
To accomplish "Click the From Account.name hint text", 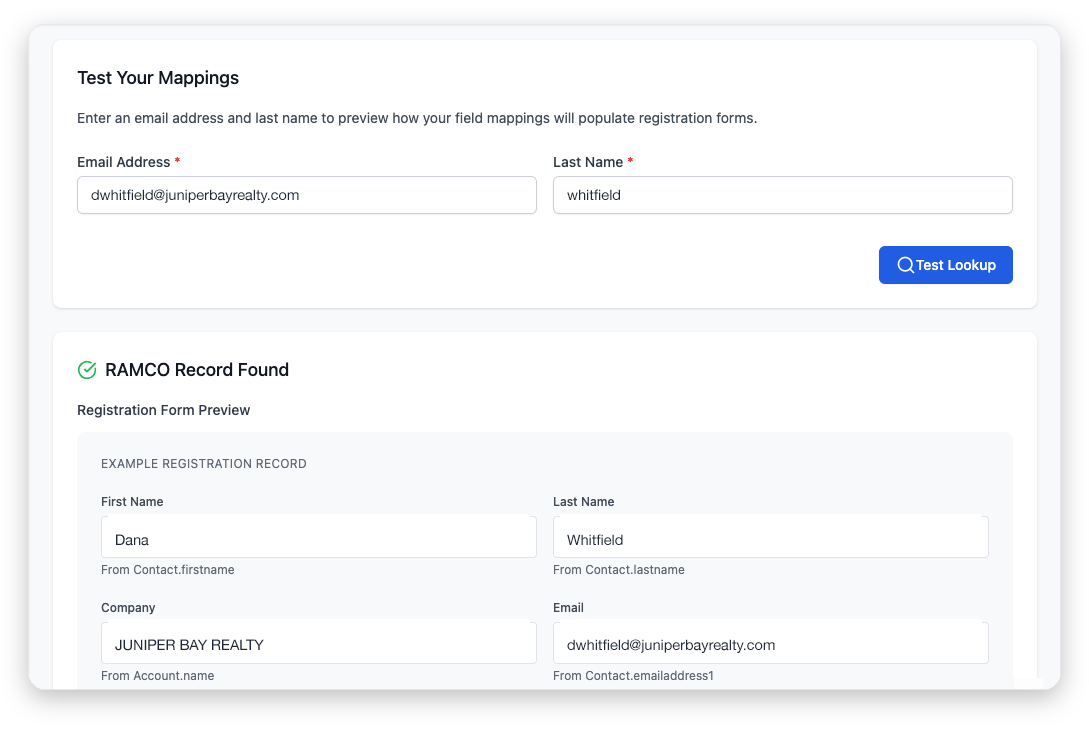I will (158, 676).
